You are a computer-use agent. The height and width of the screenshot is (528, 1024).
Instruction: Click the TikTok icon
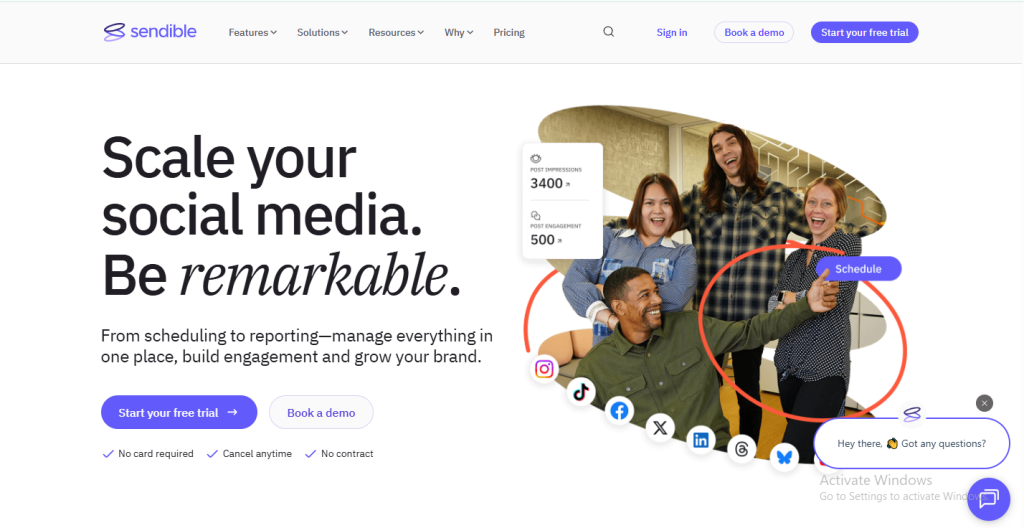click(581, 391)
